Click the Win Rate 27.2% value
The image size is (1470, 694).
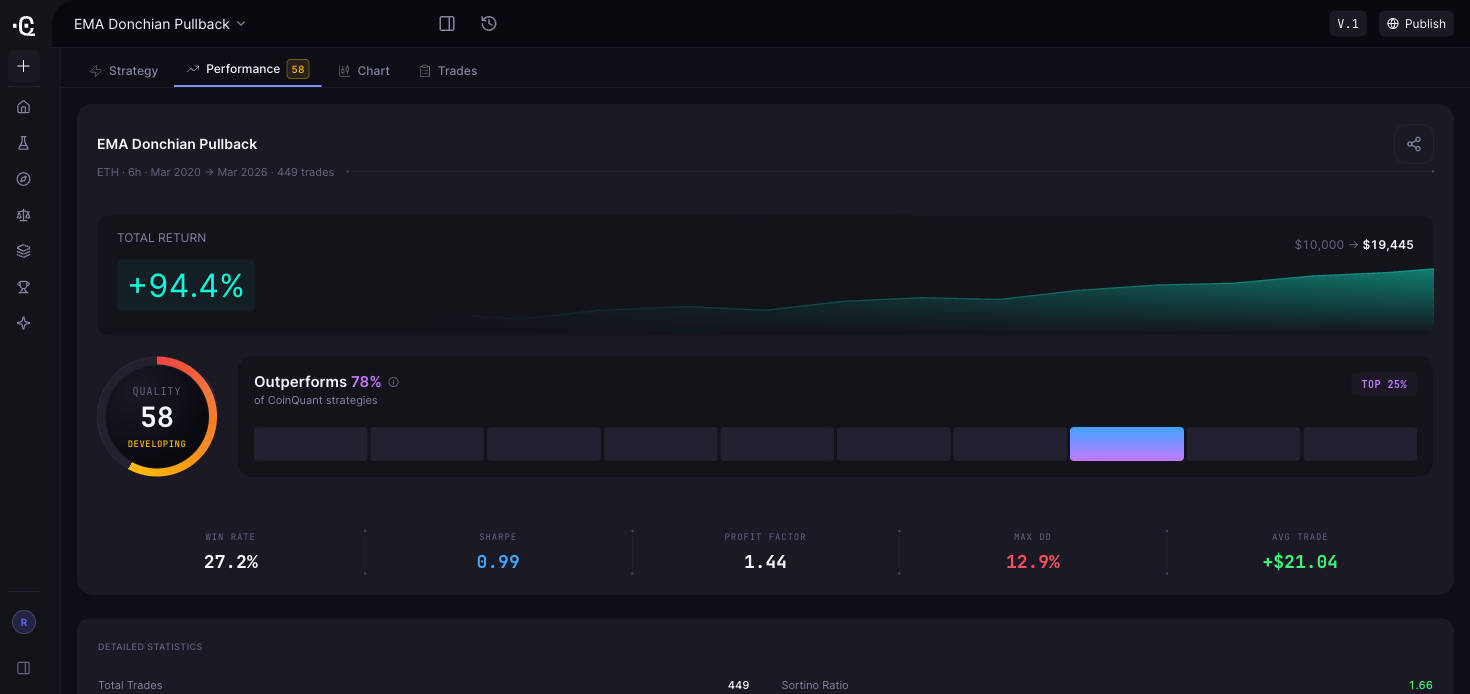click(231, 562)
